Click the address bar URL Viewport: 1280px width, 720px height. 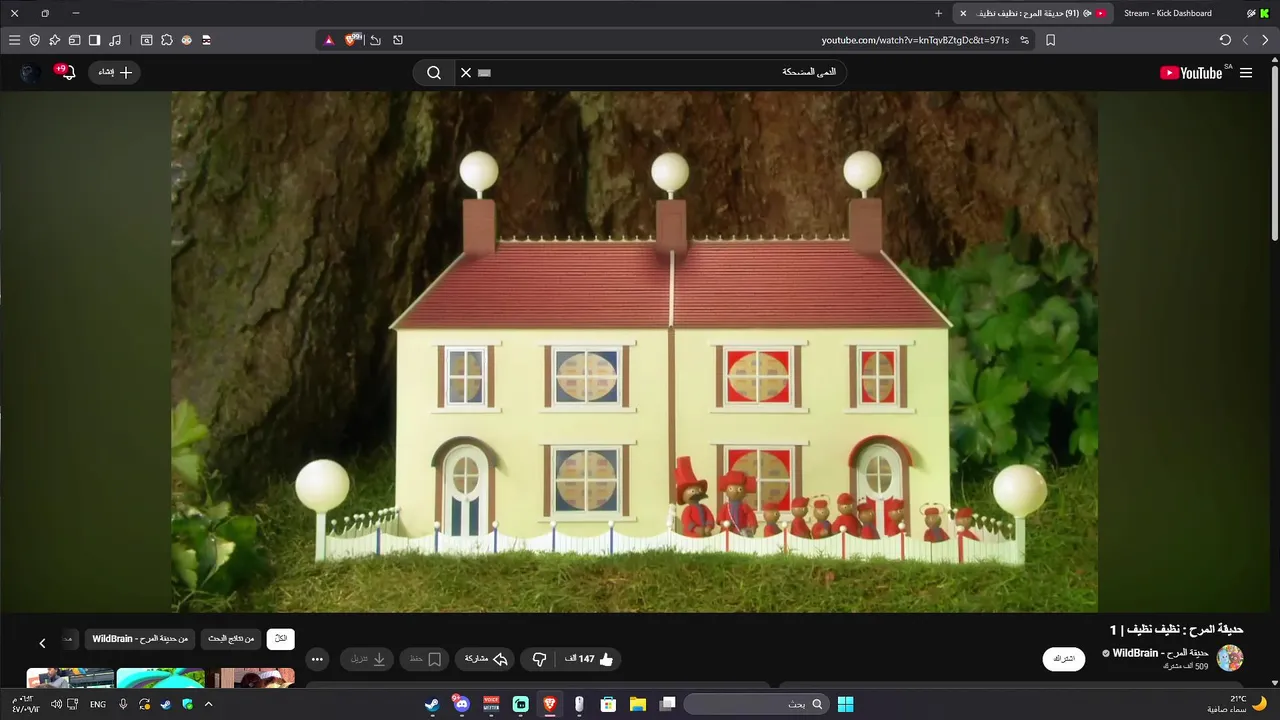915,40
